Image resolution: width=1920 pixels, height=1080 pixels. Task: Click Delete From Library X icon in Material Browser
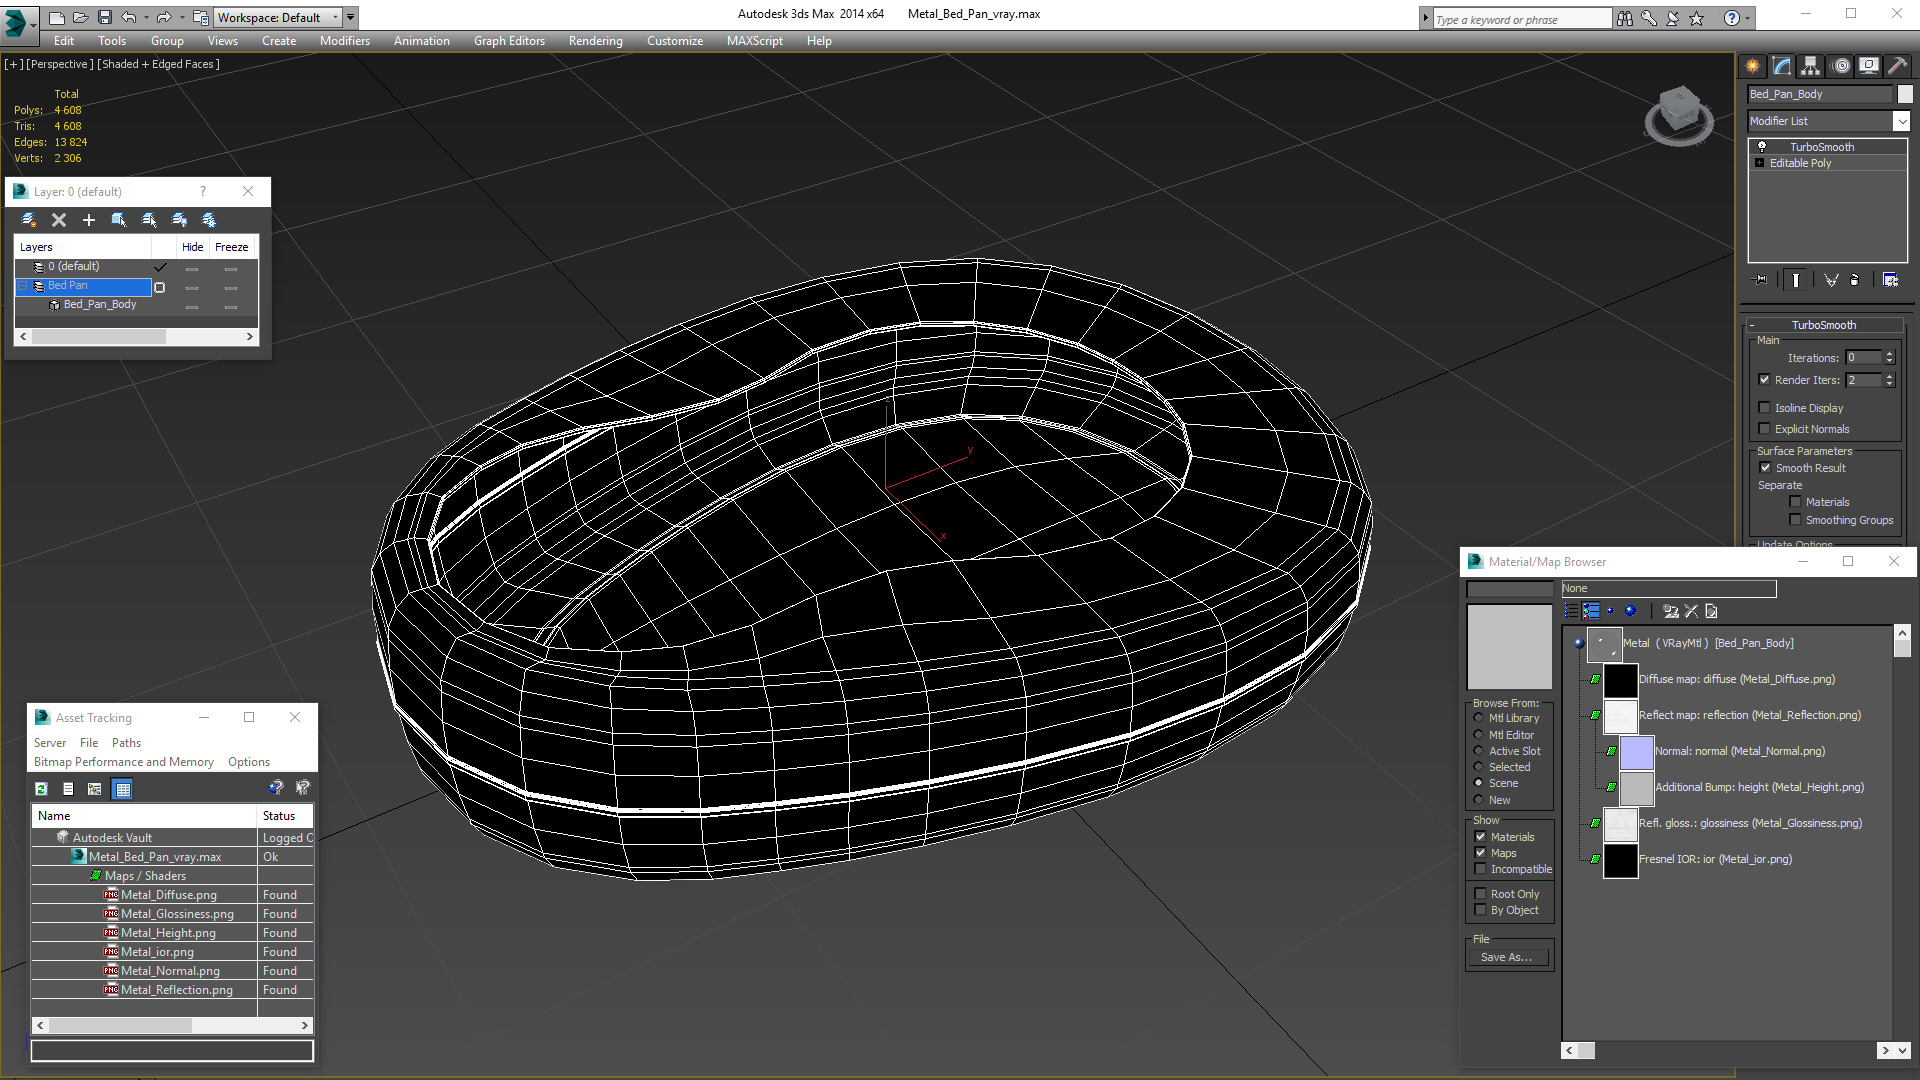click(x=1691, y=611)
